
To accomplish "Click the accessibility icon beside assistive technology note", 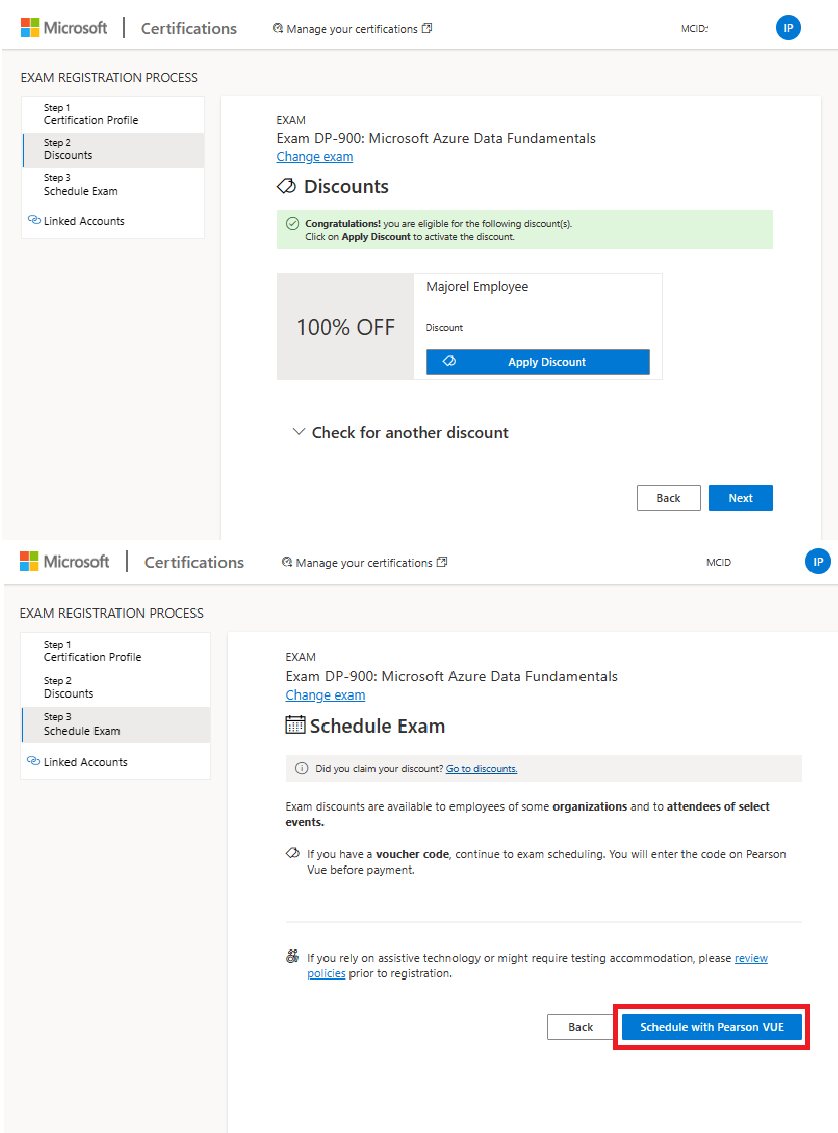I will 292,957.
